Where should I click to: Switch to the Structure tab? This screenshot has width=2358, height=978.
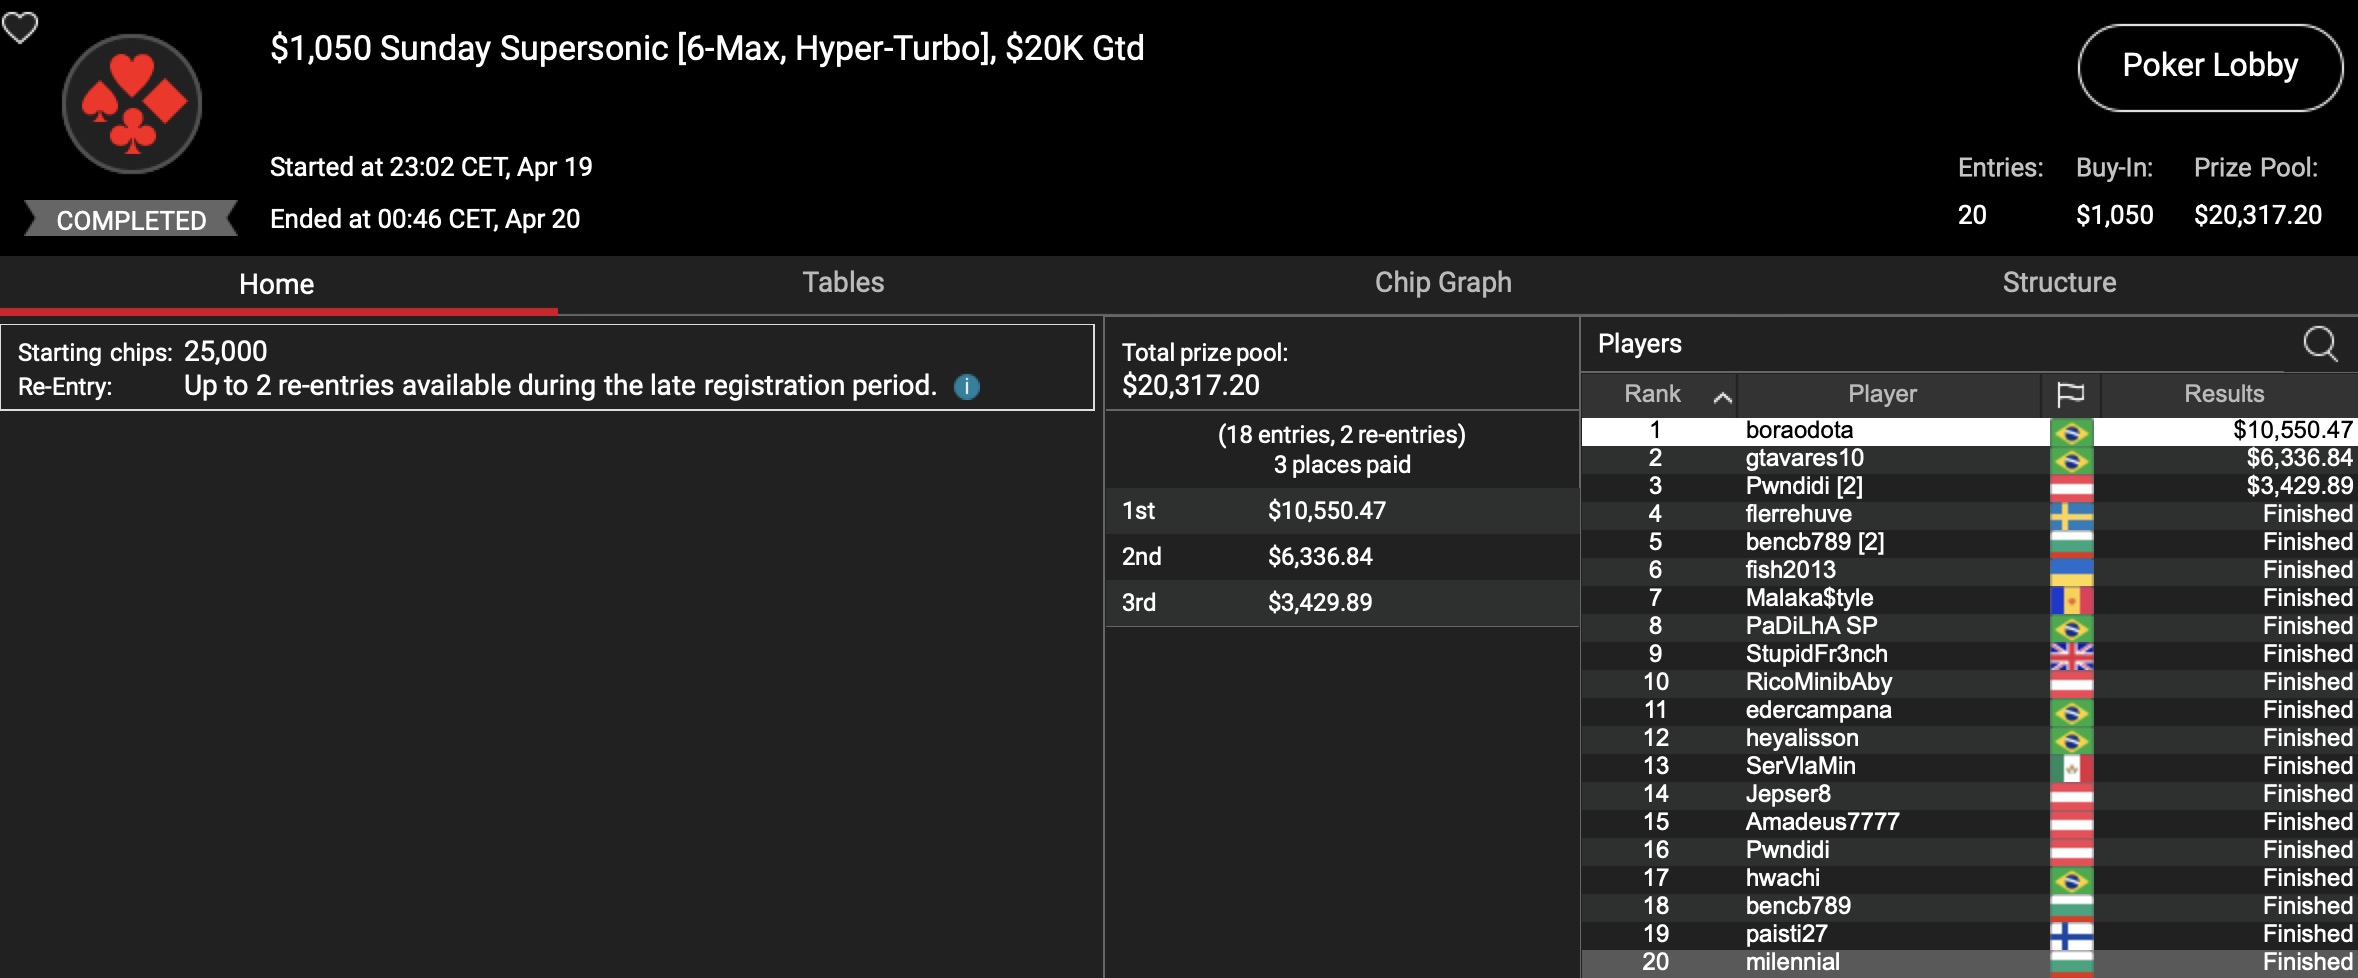2059,283
